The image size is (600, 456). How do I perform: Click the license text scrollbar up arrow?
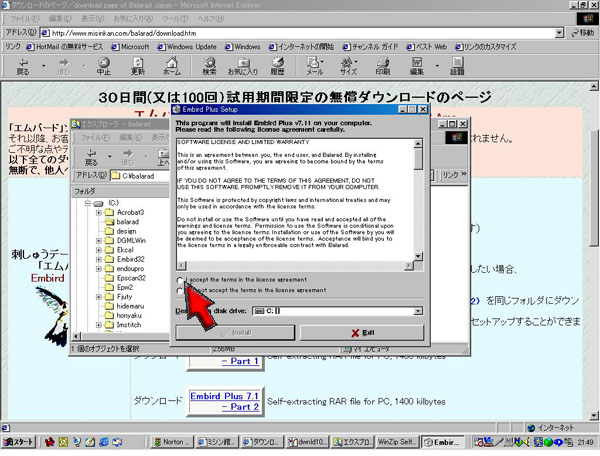pos(418,143)
